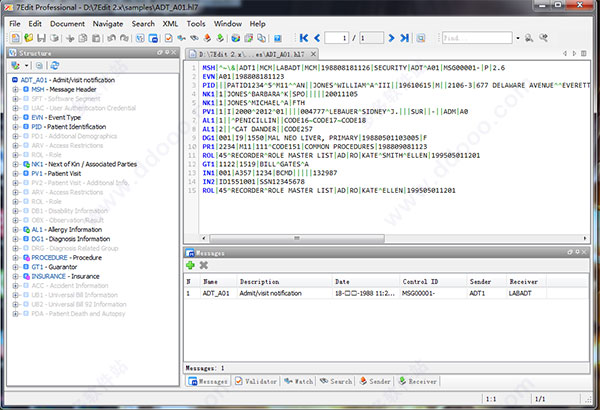The image size is (600, 410).
Task: Switch to the Watch tab
Action: tap(299, 381)
